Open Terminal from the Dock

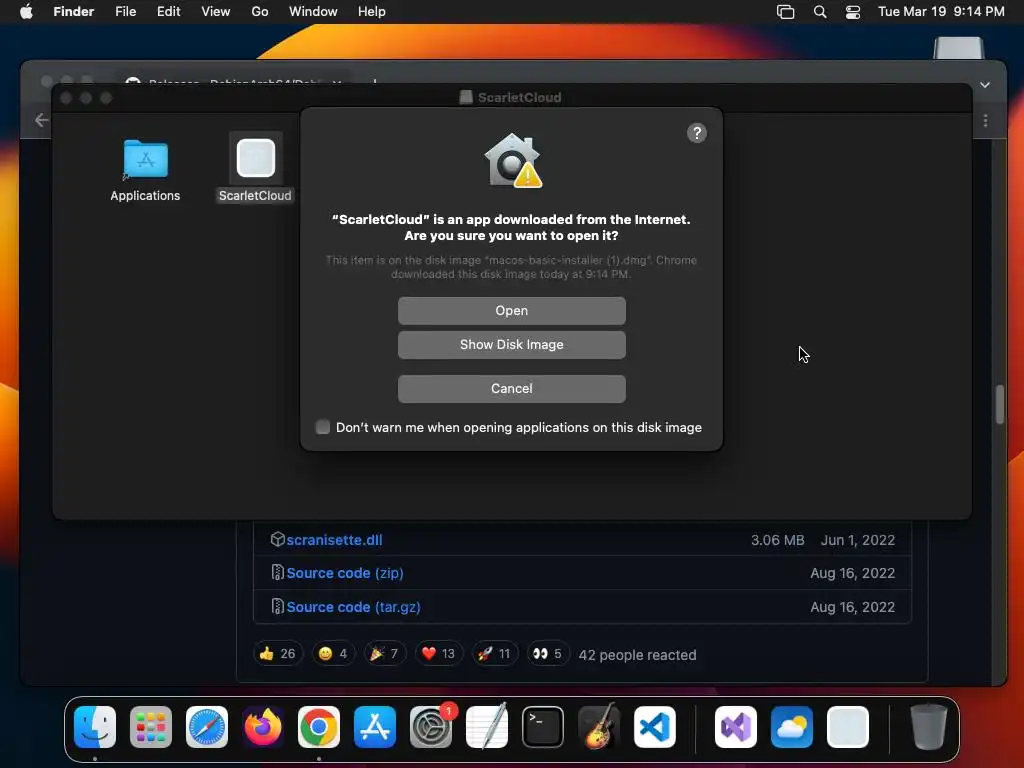[543, 727]
